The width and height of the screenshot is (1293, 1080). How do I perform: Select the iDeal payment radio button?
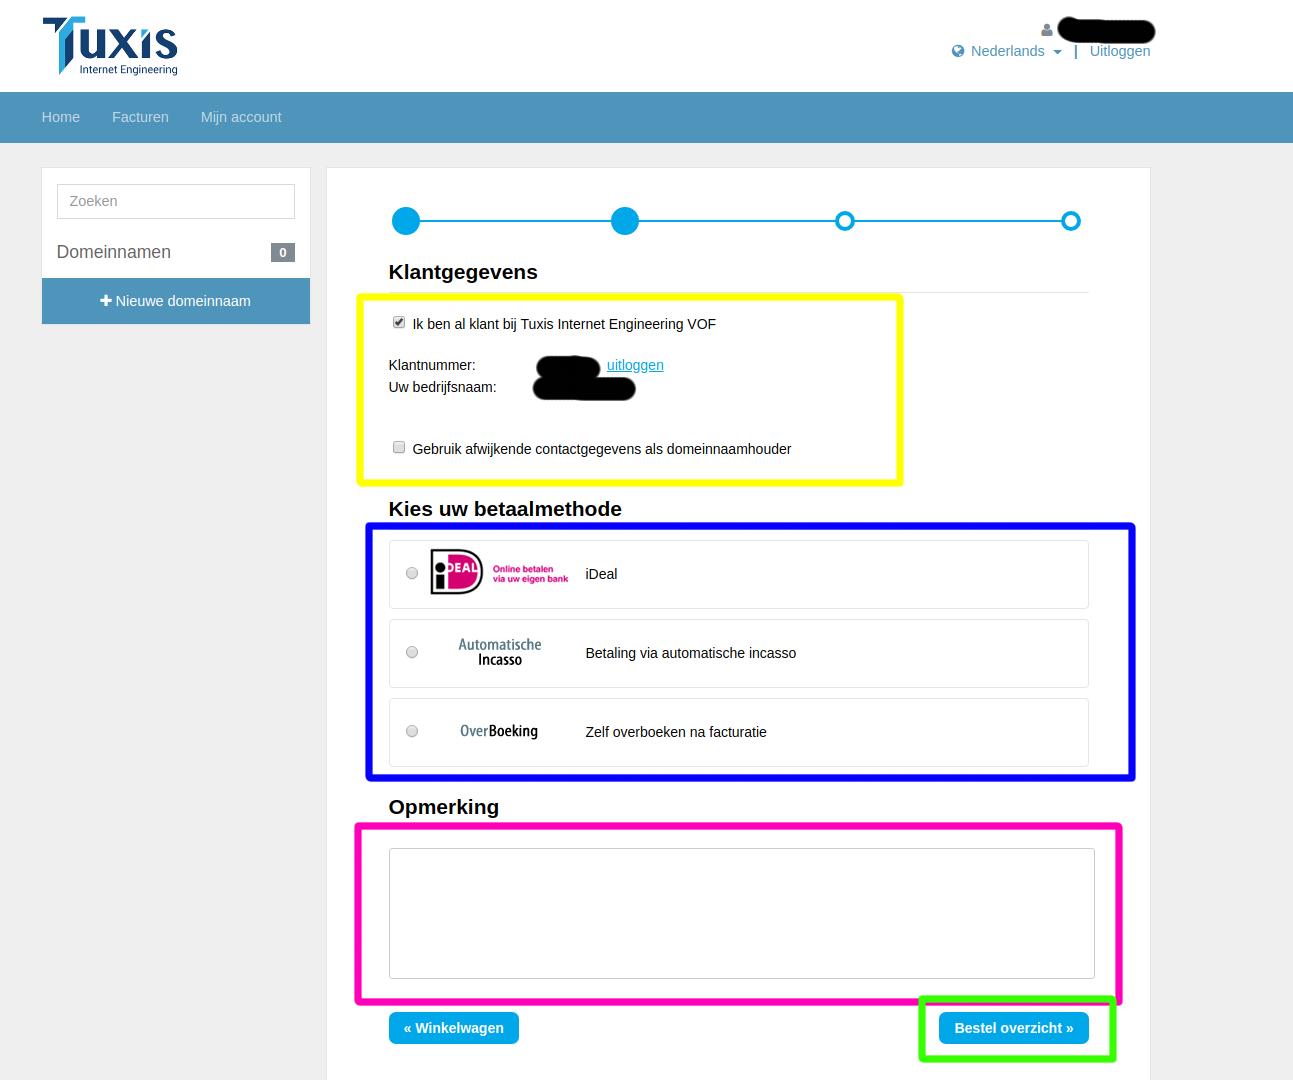click(412, 573)
